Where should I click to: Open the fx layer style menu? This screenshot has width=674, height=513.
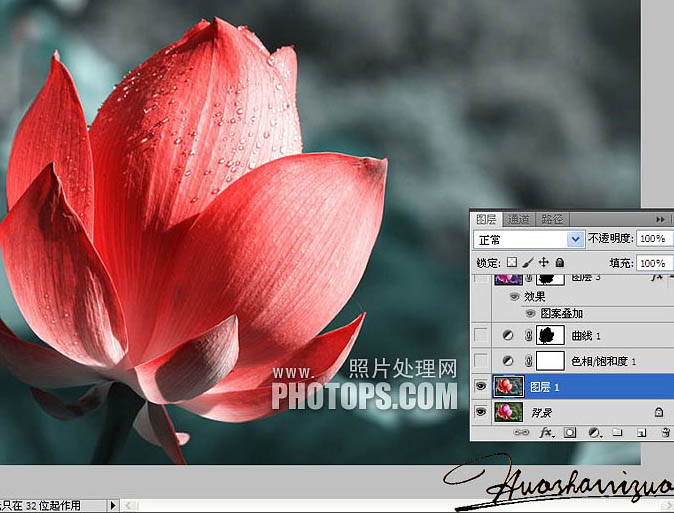547,433
